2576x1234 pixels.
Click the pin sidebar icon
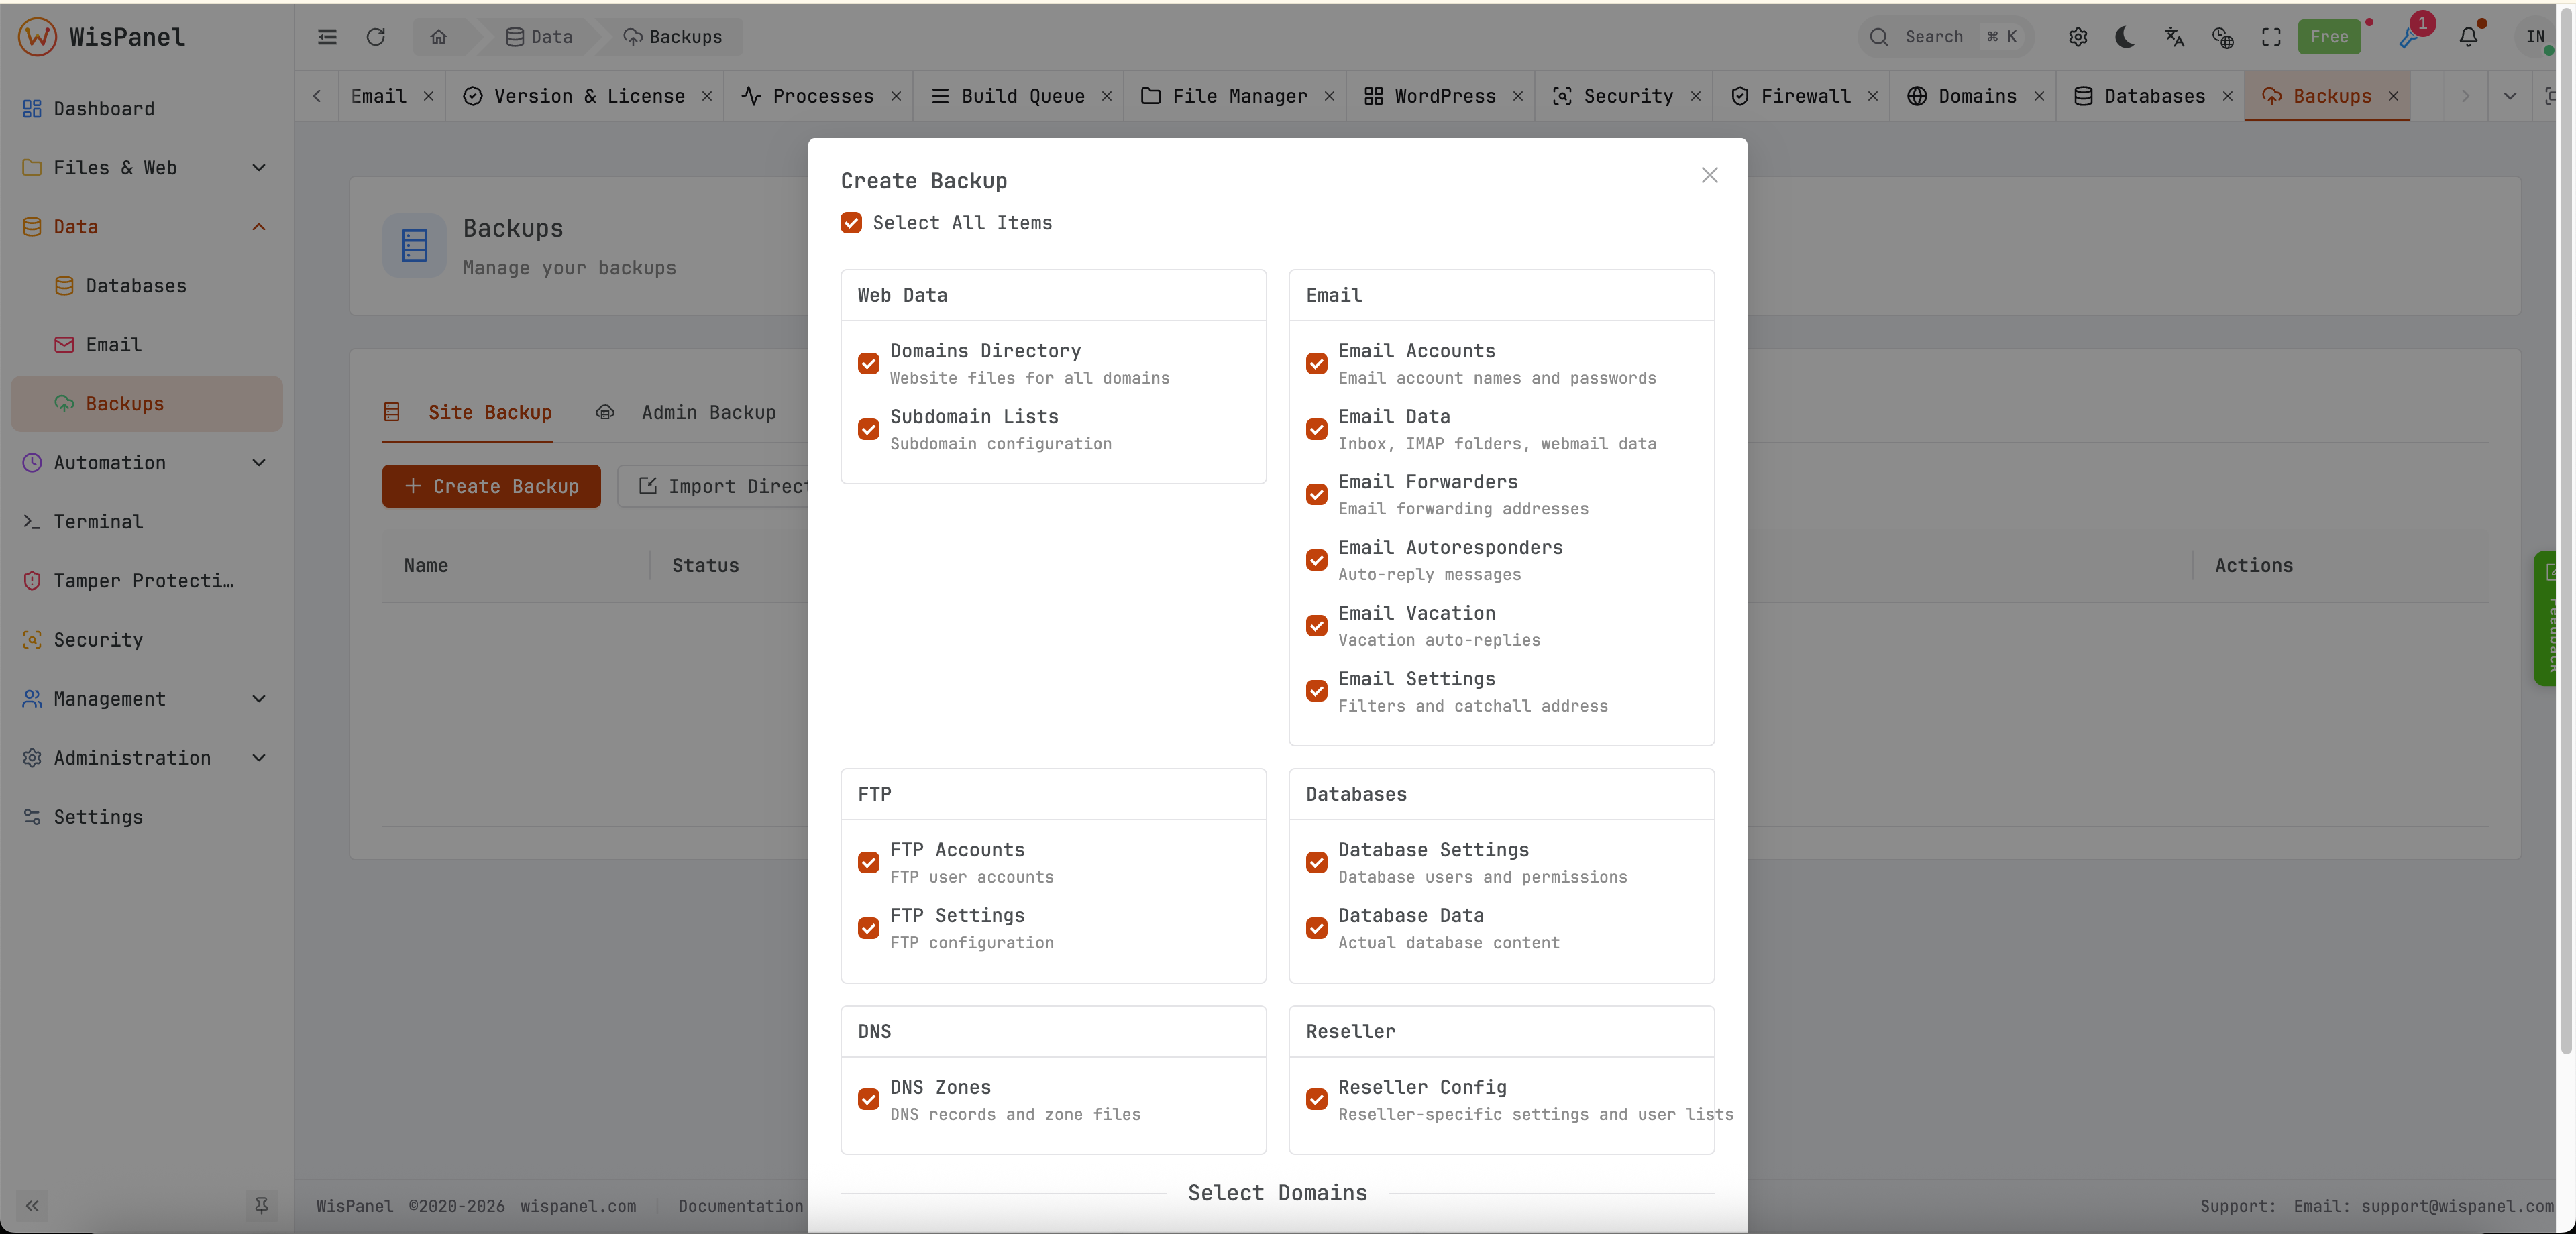pyautogui.click(x=261, y=1206)
